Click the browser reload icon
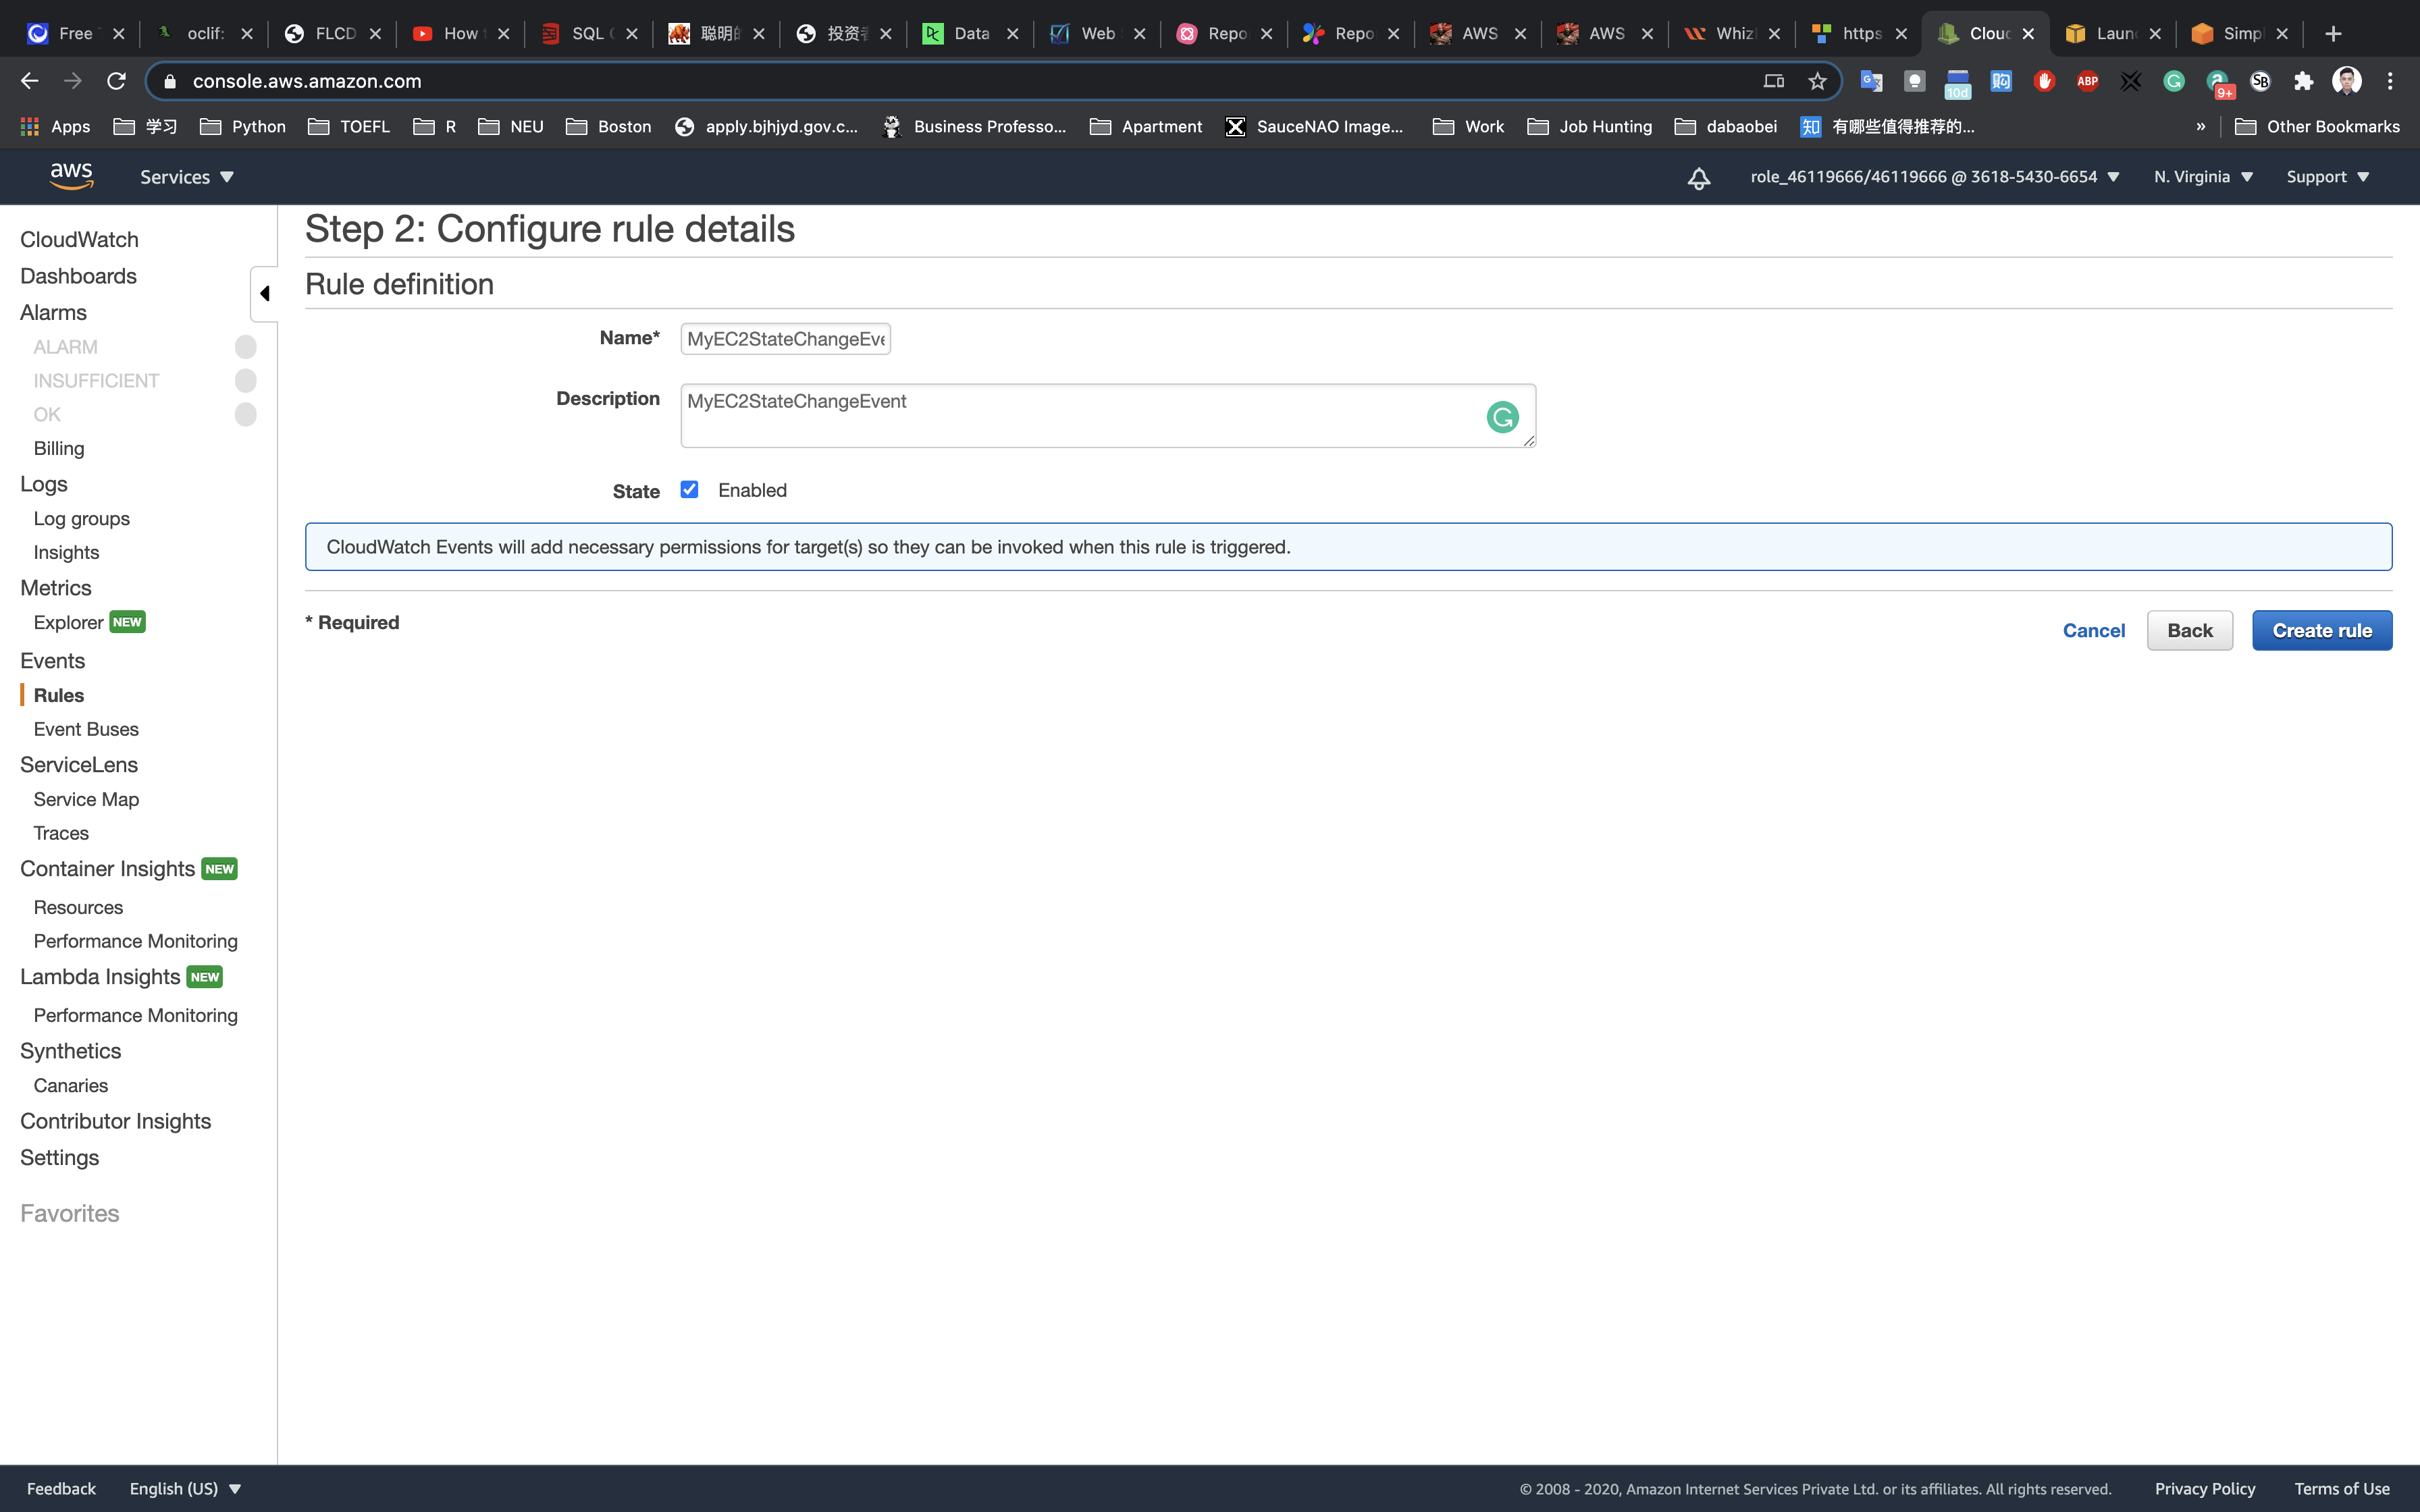Image resolution: width=2420 pixels, height=1512 pixels. (x=116, y=81)
